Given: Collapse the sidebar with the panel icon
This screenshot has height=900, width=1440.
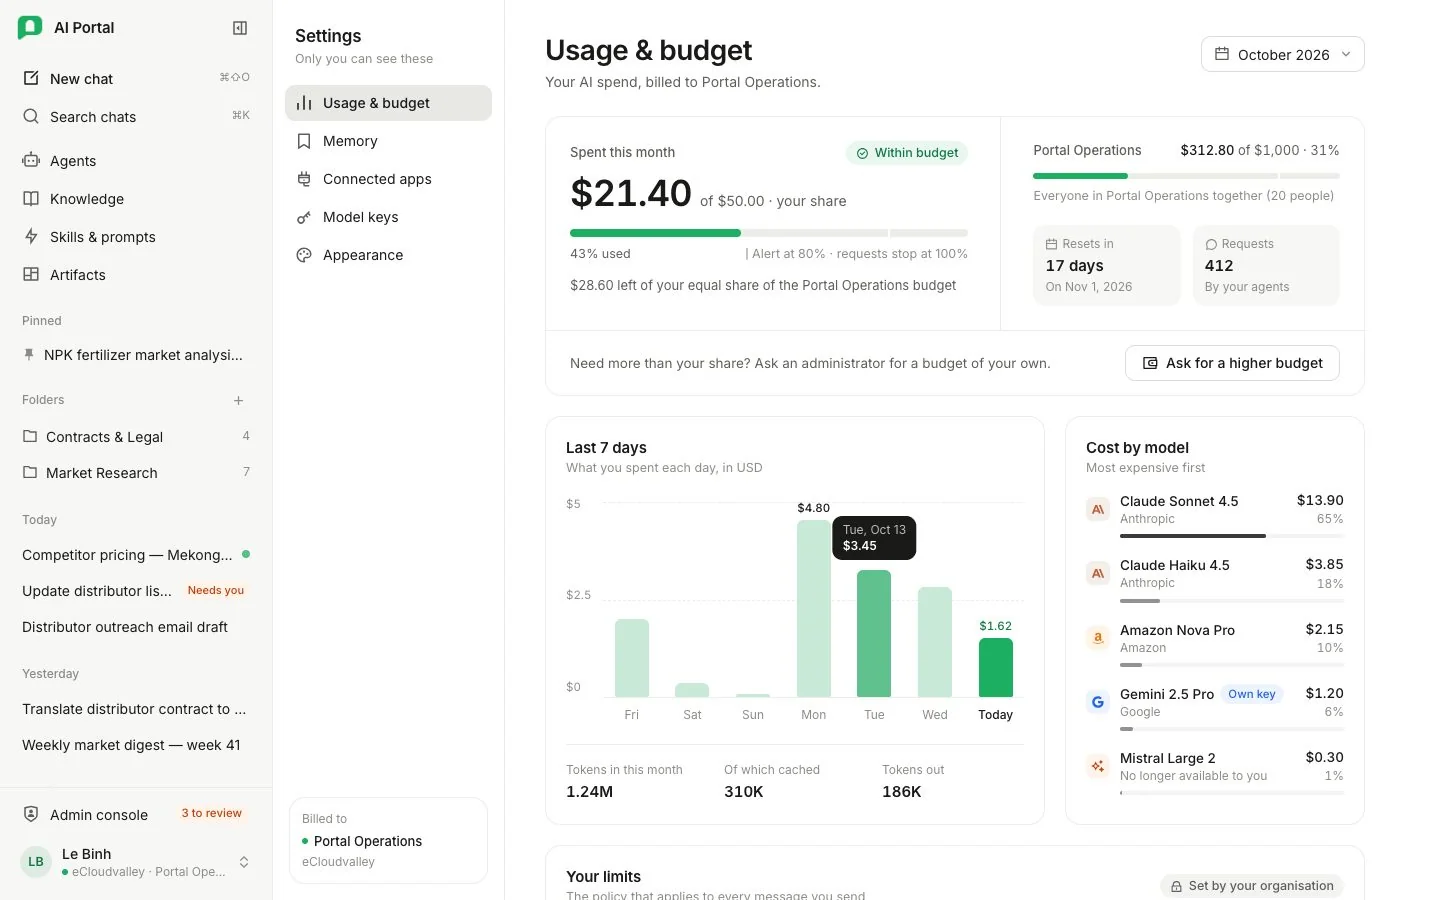Looking at the screenshot, I should (240, 28).
